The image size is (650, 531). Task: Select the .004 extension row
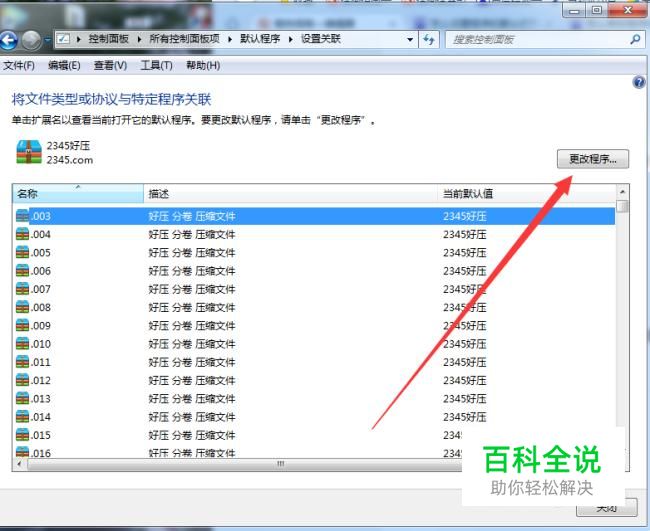point(314,235)
